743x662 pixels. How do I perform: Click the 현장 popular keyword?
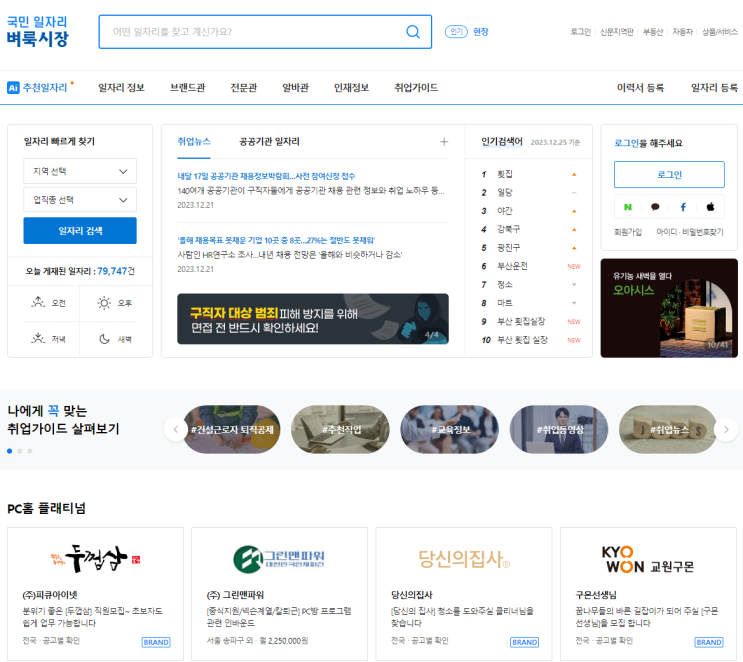coord(480,32)
